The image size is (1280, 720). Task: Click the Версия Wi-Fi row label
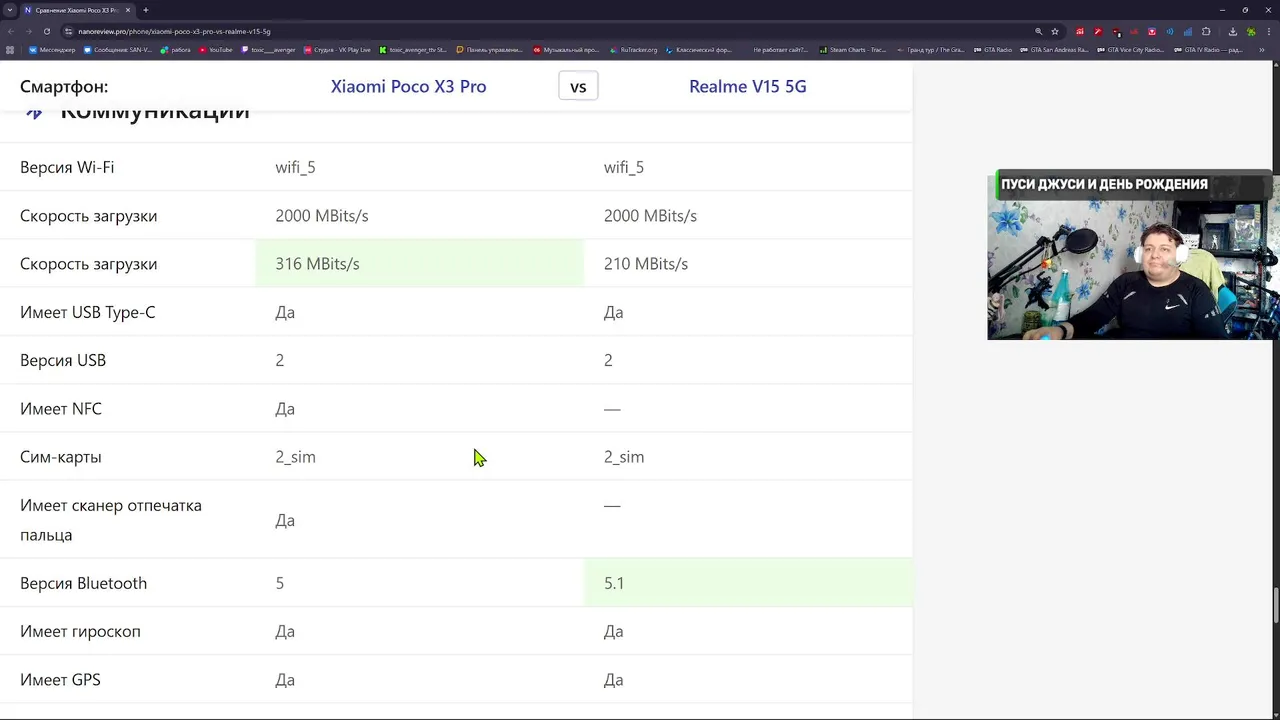click(67, 167)
